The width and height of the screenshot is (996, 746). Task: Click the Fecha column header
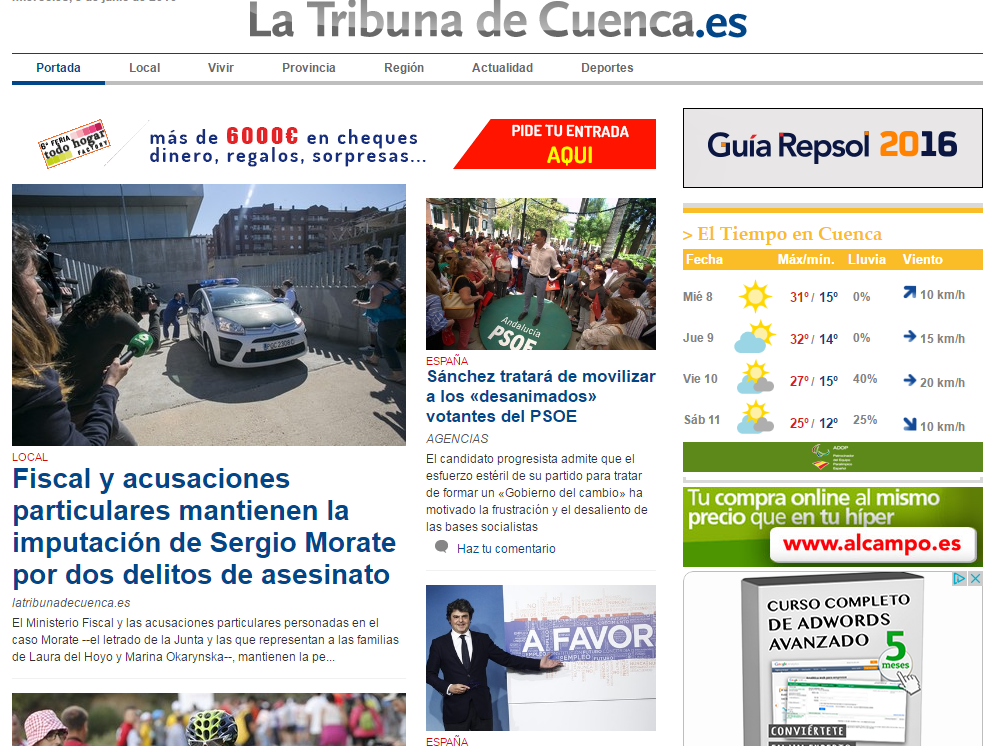click(704, 259)
